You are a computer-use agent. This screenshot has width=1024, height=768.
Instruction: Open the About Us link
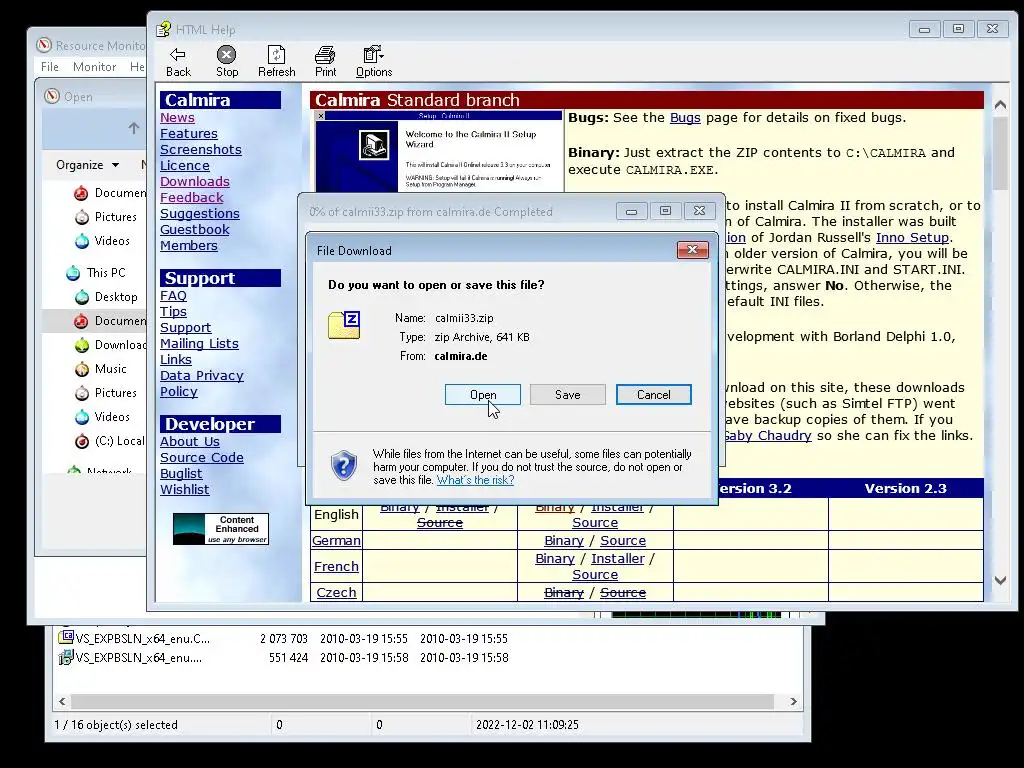pos(189,441)
